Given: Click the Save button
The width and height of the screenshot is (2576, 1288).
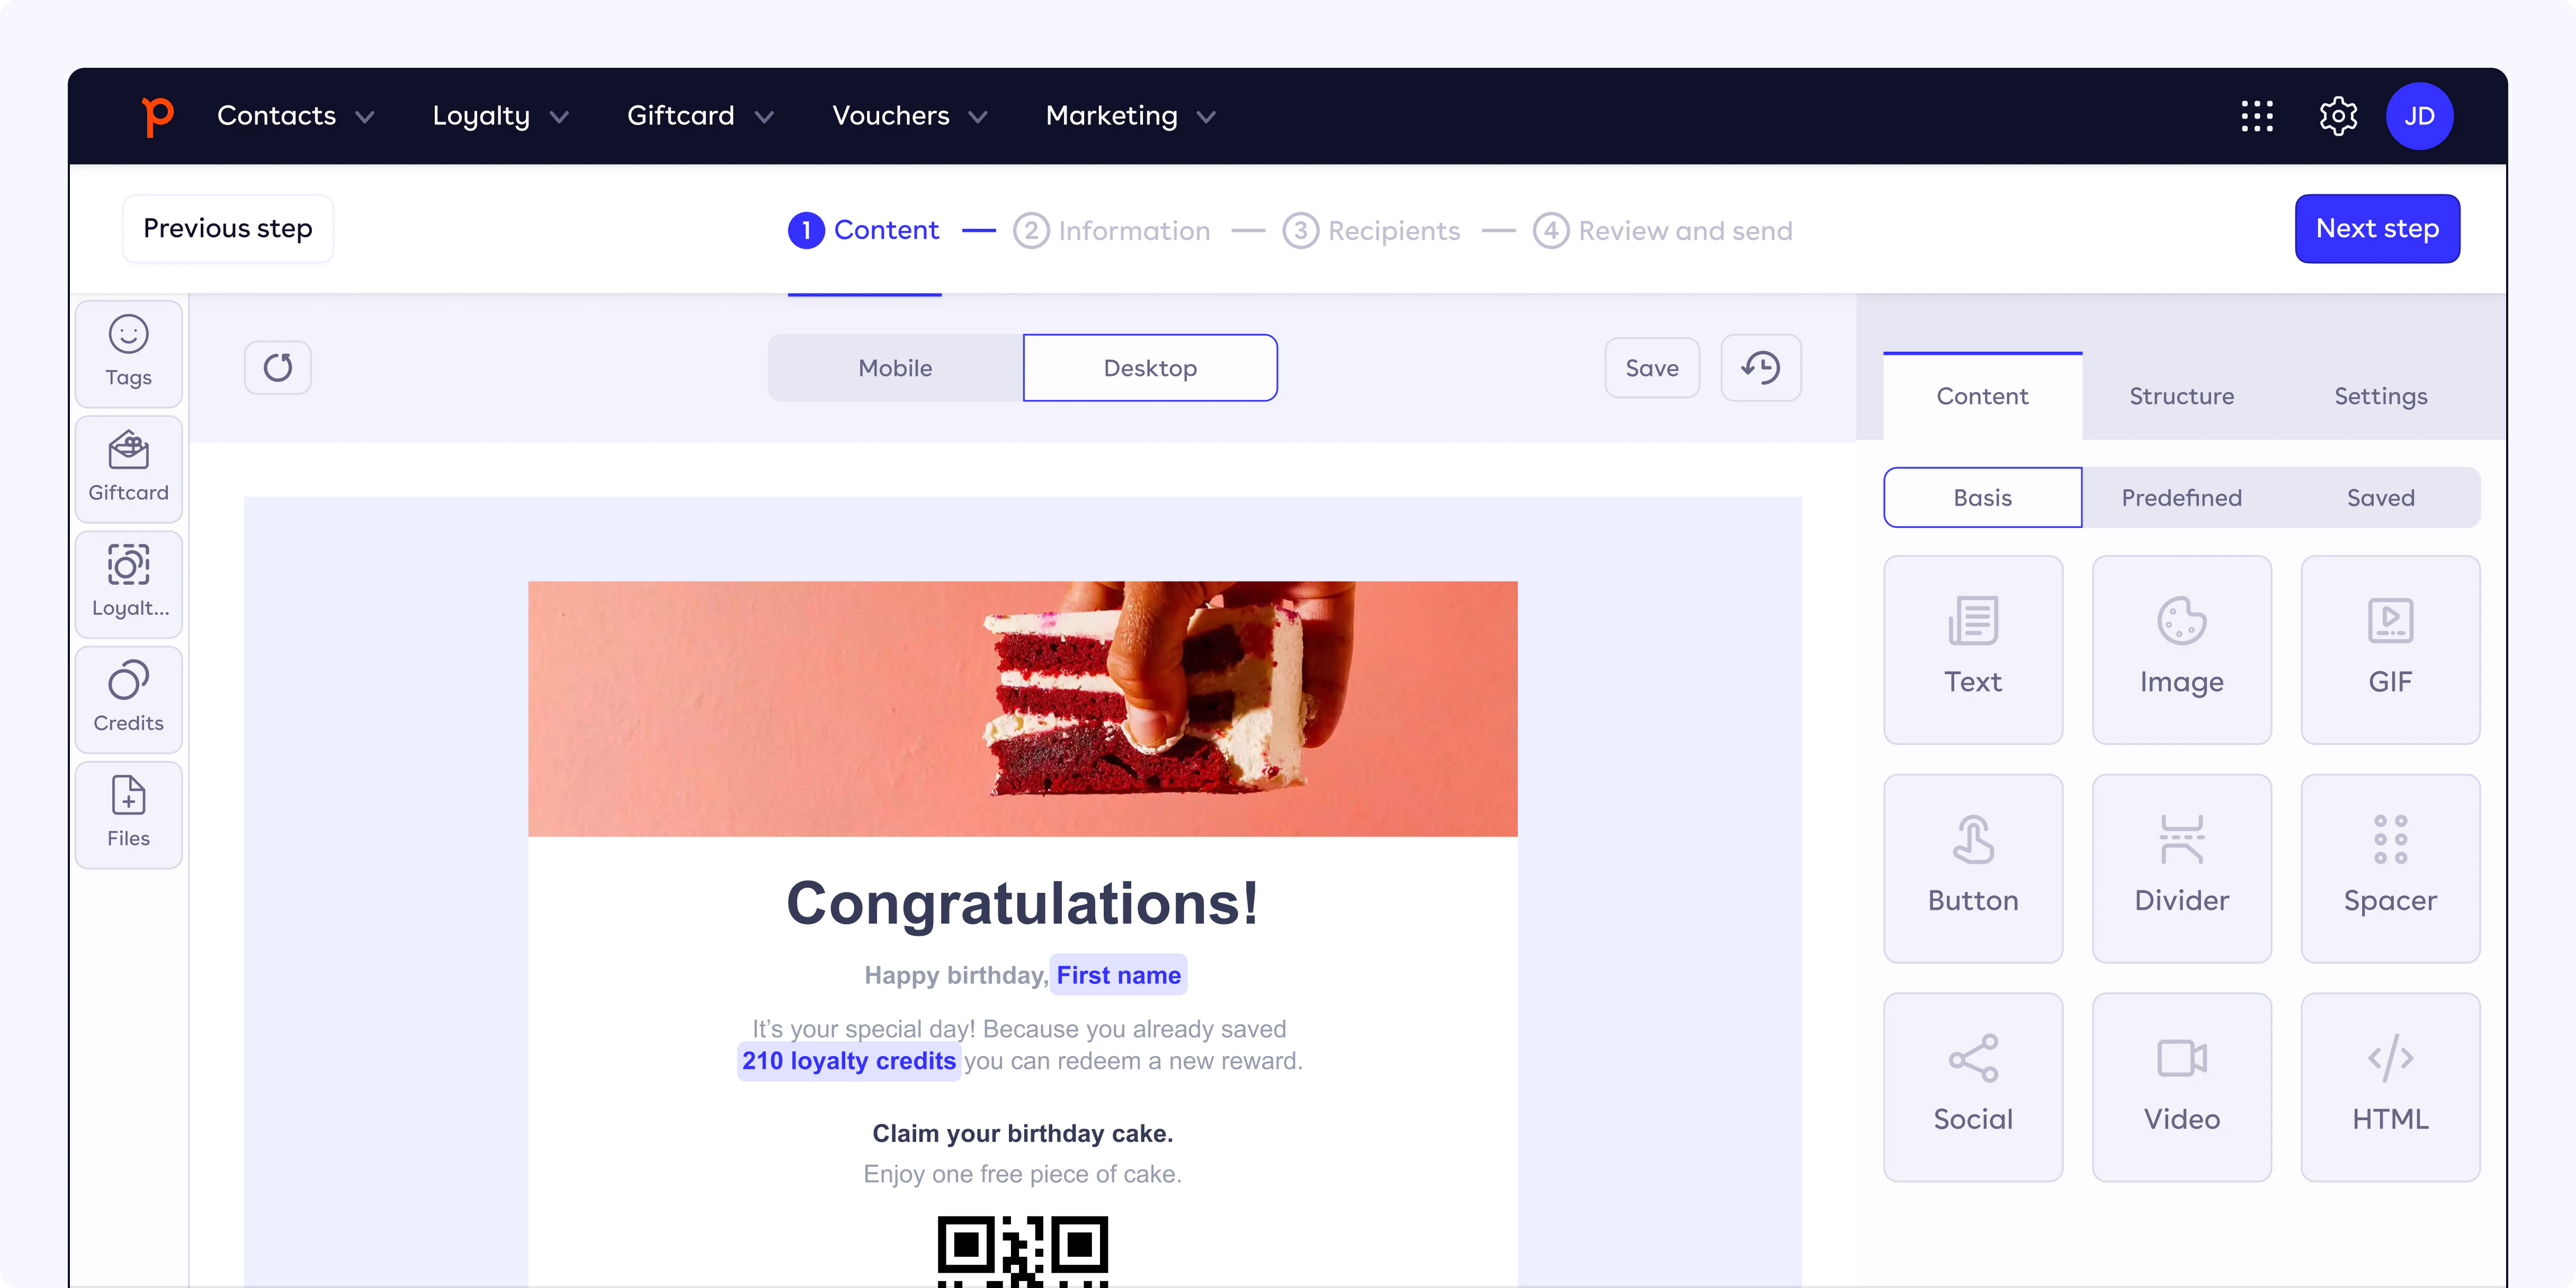Looking at the screenshot, I should (x=1651, y=367).
